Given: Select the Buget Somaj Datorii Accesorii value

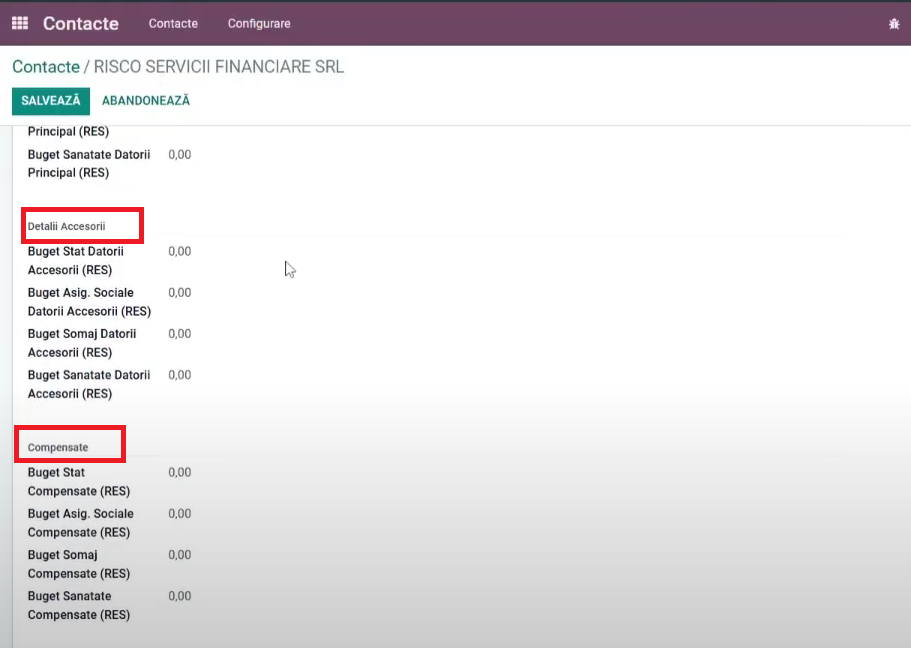Looking at the screenshot, I should [x=180, y=334].
